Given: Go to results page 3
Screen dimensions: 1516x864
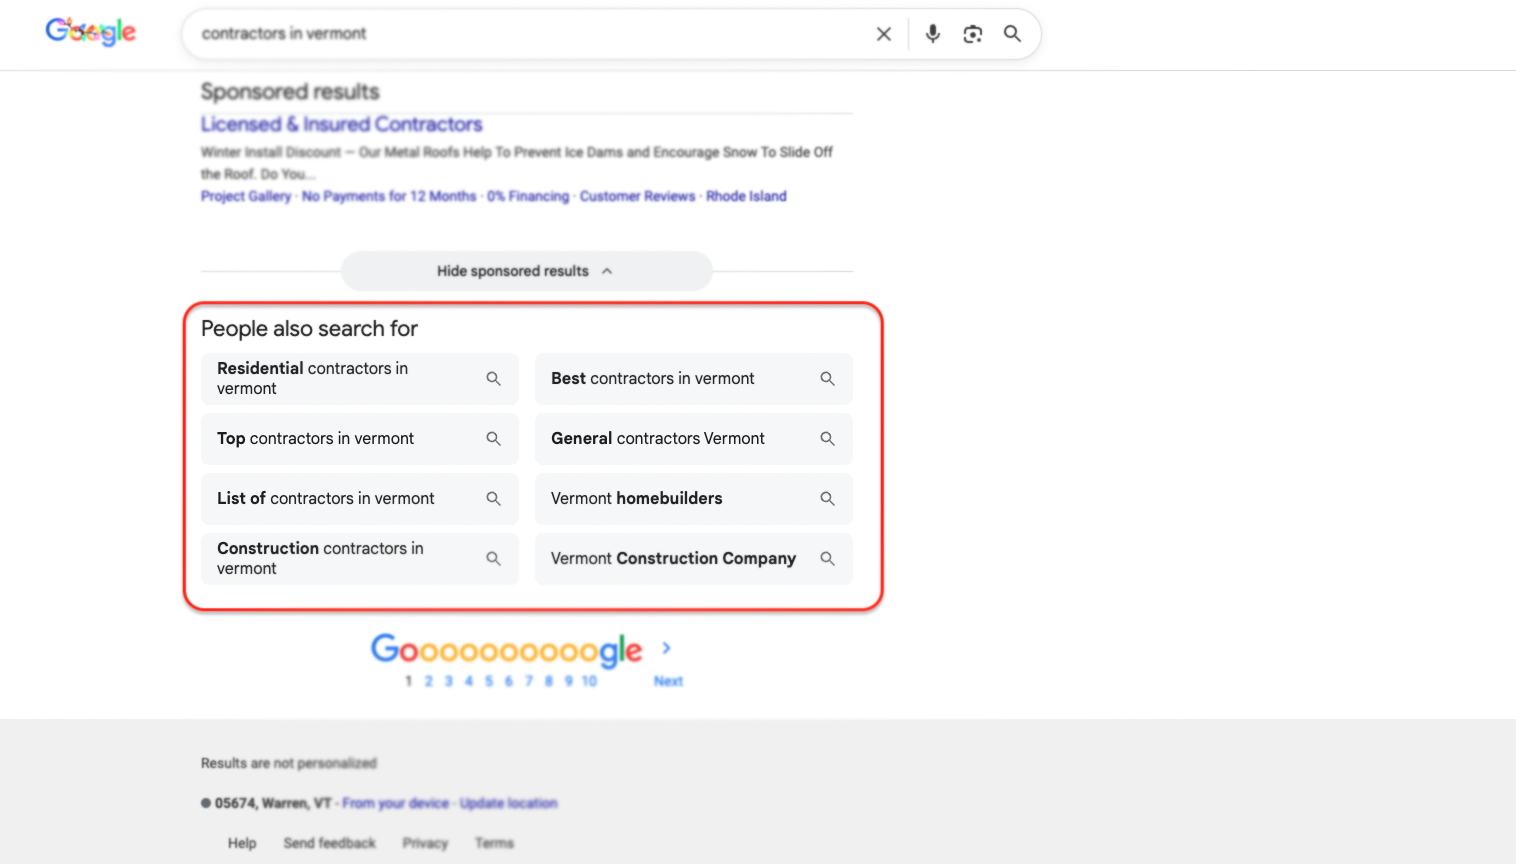Looking at the screenshot, I should point(448,680).
